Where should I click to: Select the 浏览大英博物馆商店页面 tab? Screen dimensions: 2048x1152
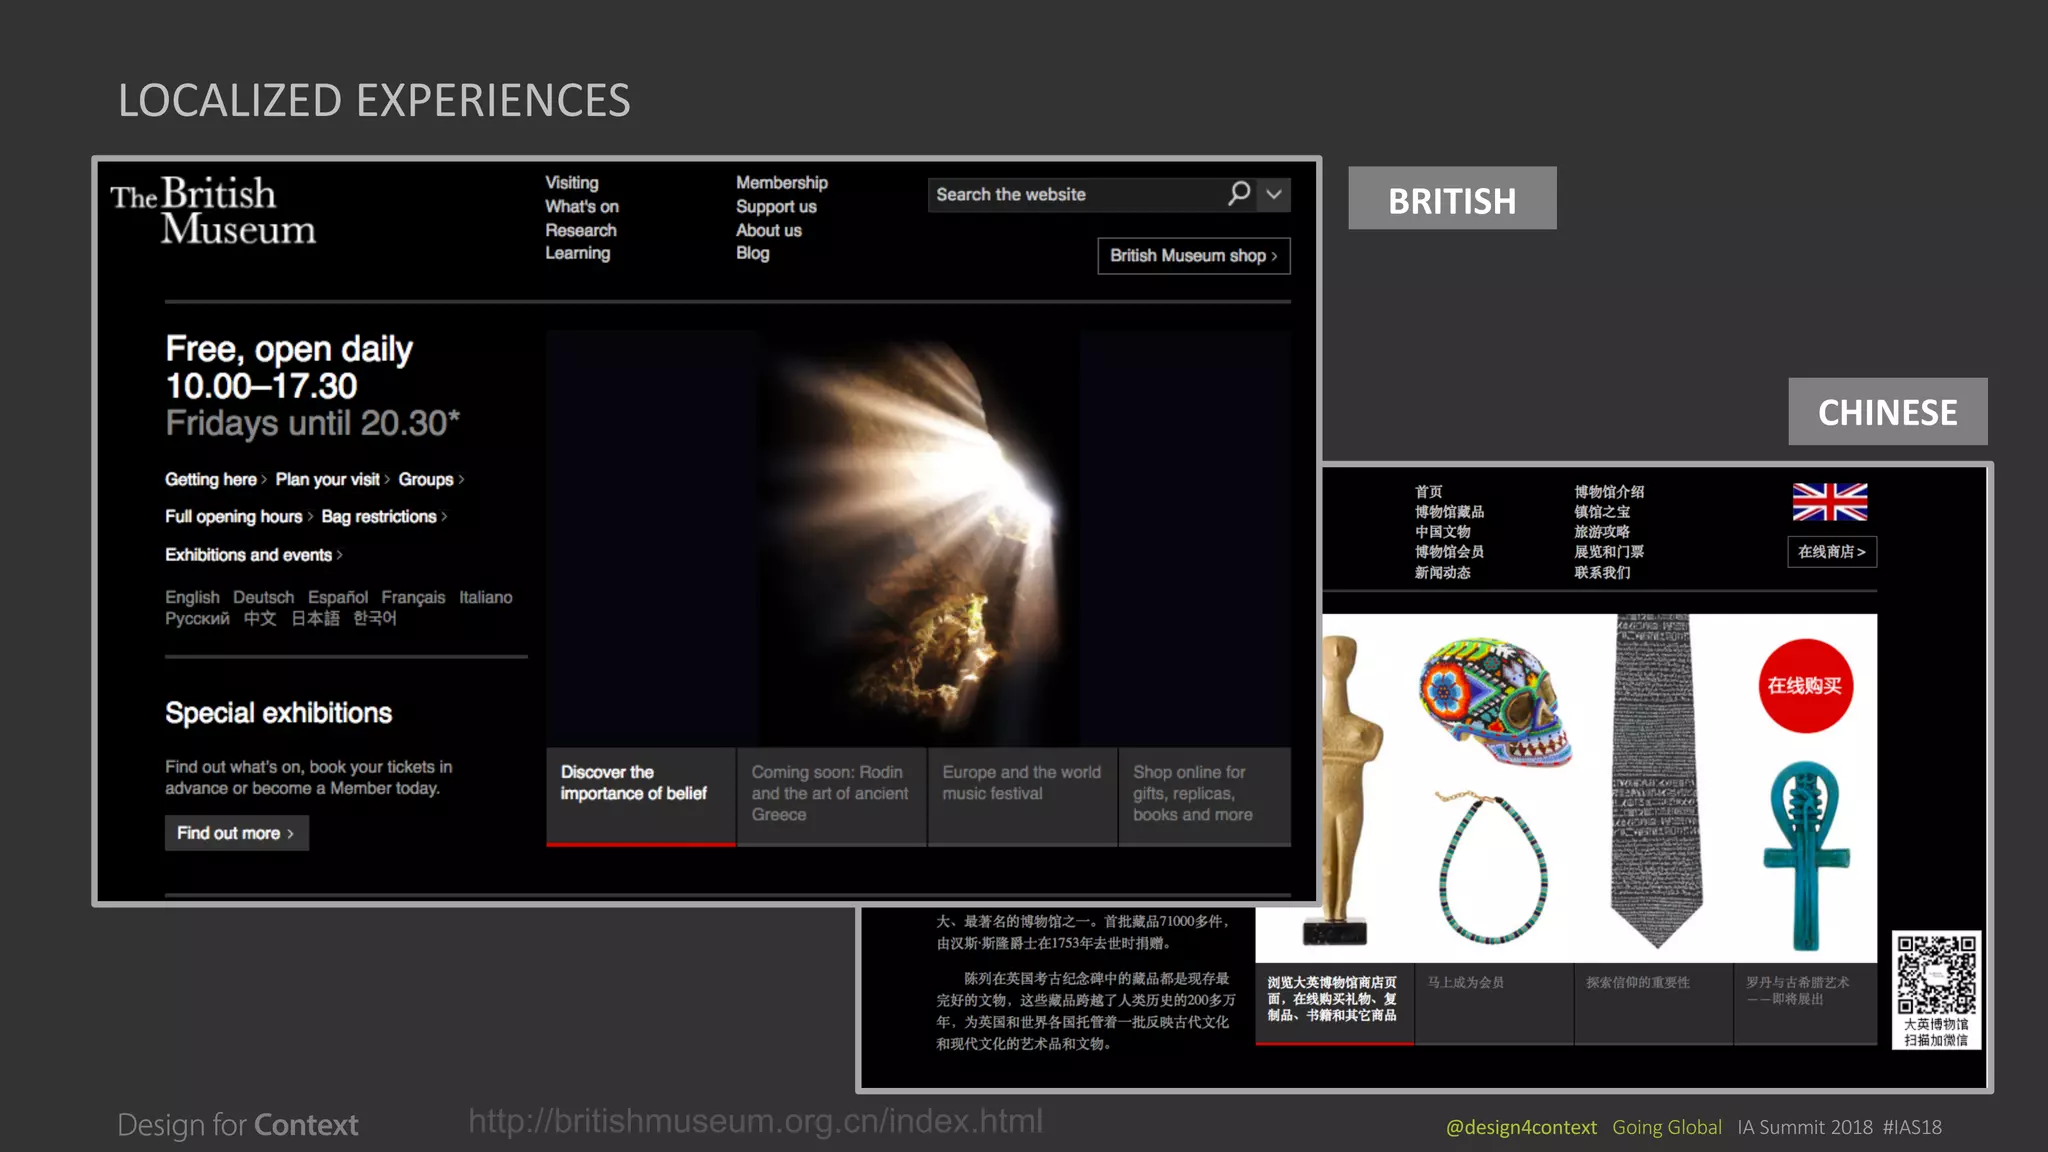coord(1334,1003)
